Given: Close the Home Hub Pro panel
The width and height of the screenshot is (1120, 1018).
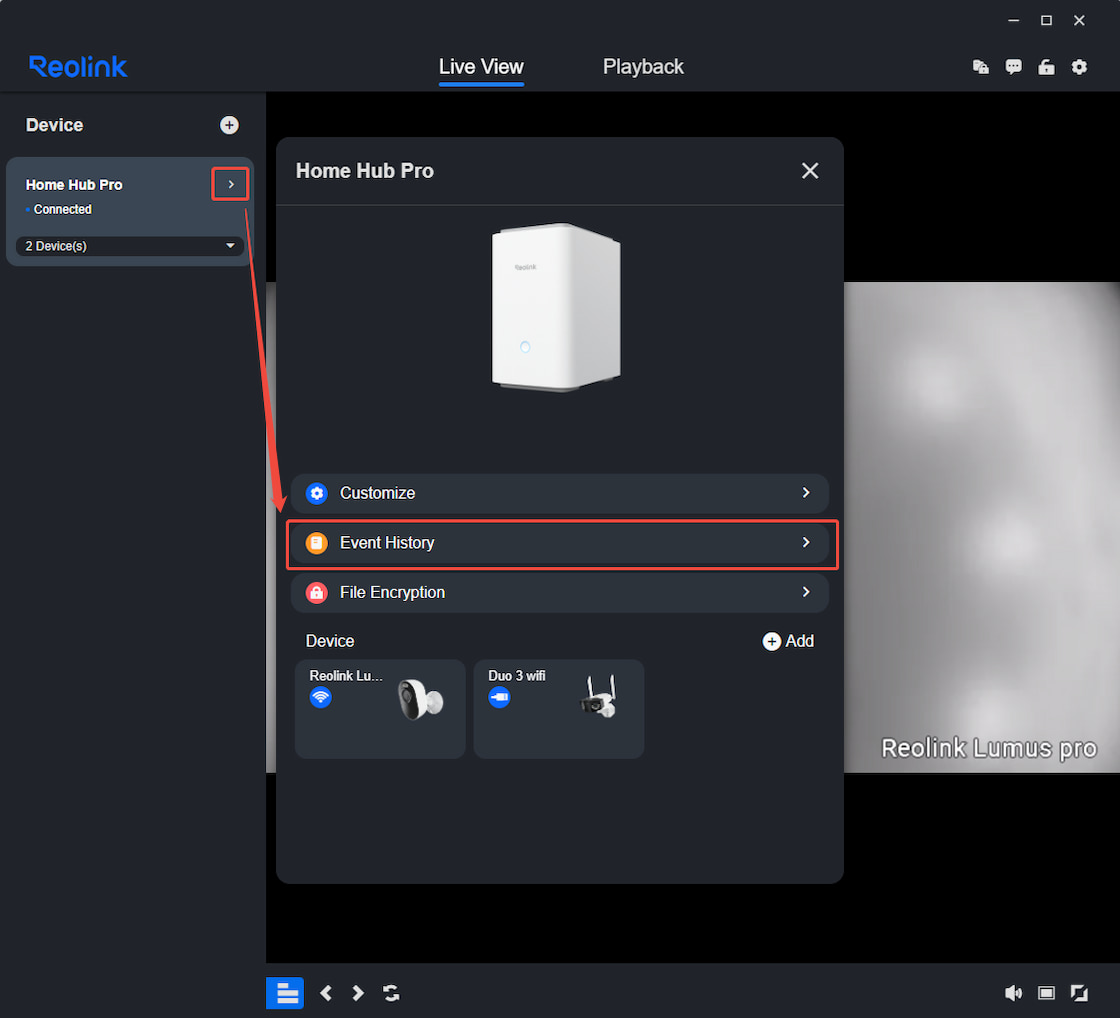Looking at the screenshot, I should (x=809, y=171).
